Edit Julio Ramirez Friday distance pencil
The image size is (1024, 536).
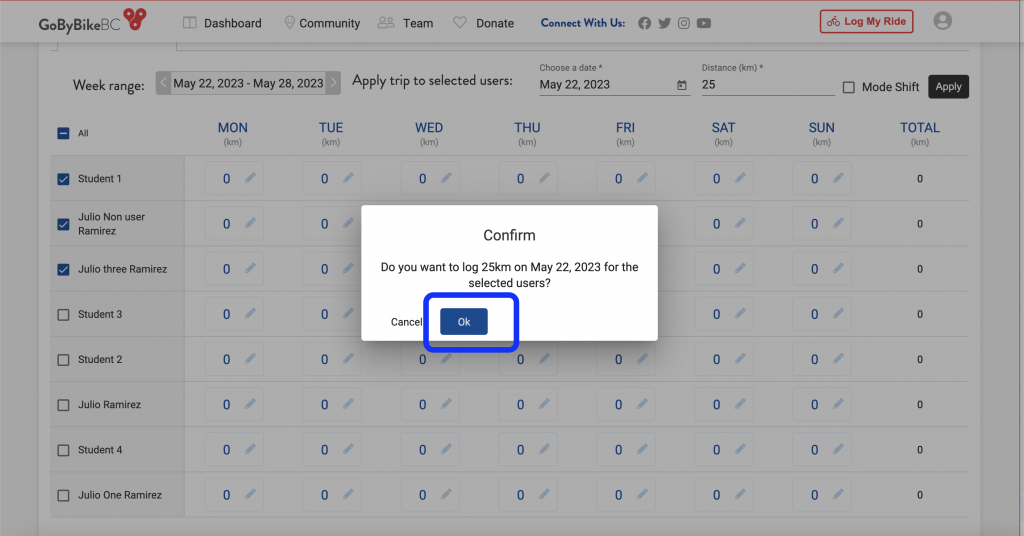[x=643, y=404]
